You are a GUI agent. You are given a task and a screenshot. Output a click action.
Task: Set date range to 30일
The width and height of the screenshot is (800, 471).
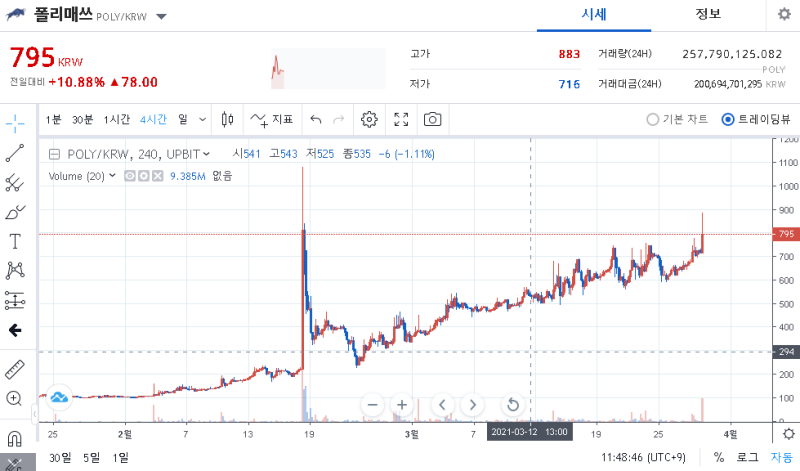pos(60,458)
